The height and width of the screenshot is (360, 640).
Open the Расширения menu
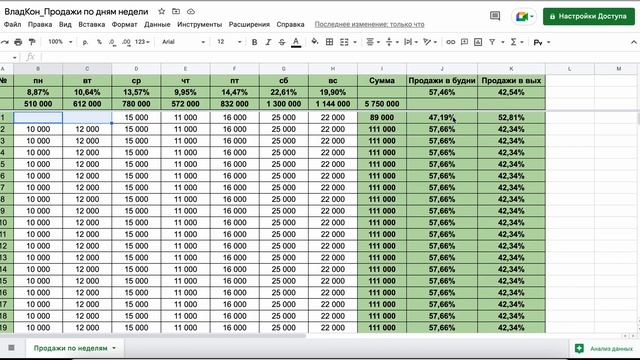coord(249,24)
